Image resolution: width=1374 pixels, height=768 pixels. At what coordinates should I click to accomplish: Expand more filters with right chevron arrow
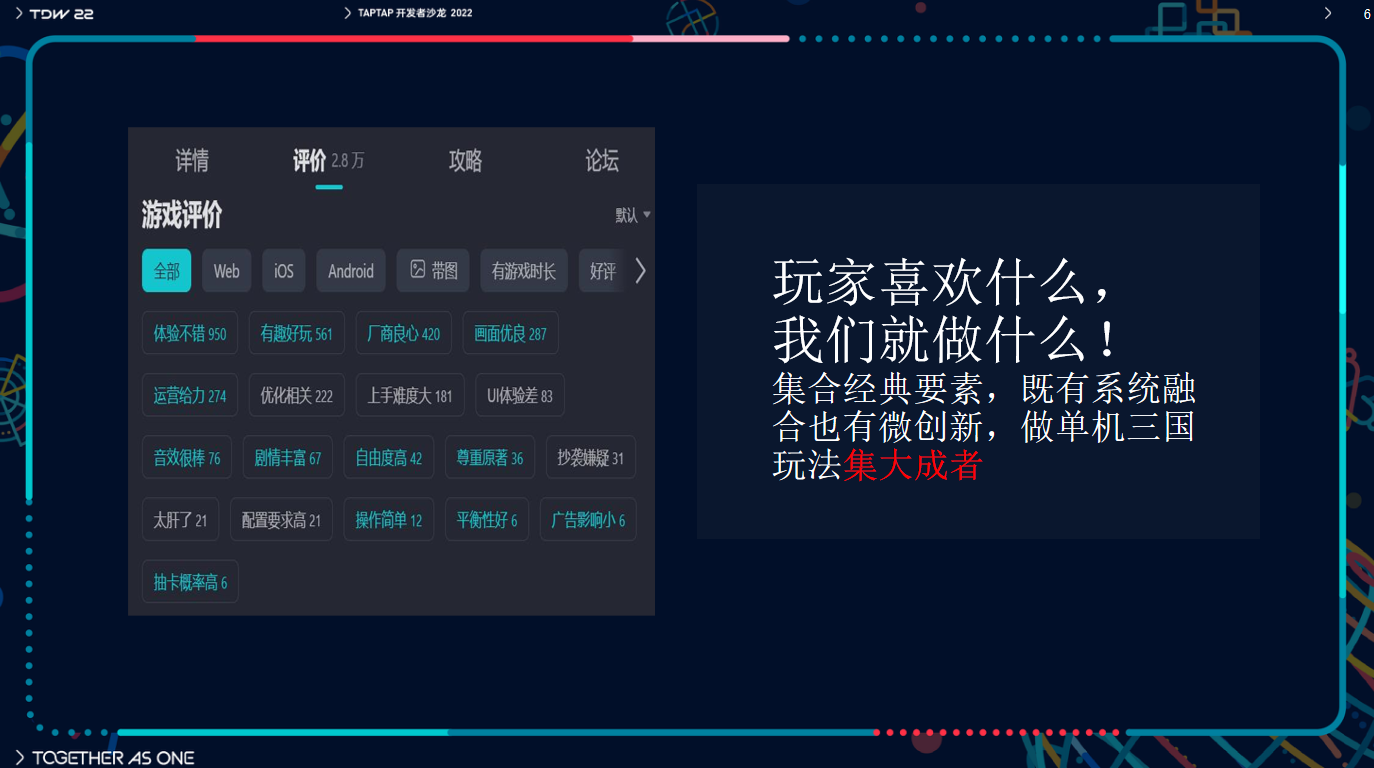(641, 271)
